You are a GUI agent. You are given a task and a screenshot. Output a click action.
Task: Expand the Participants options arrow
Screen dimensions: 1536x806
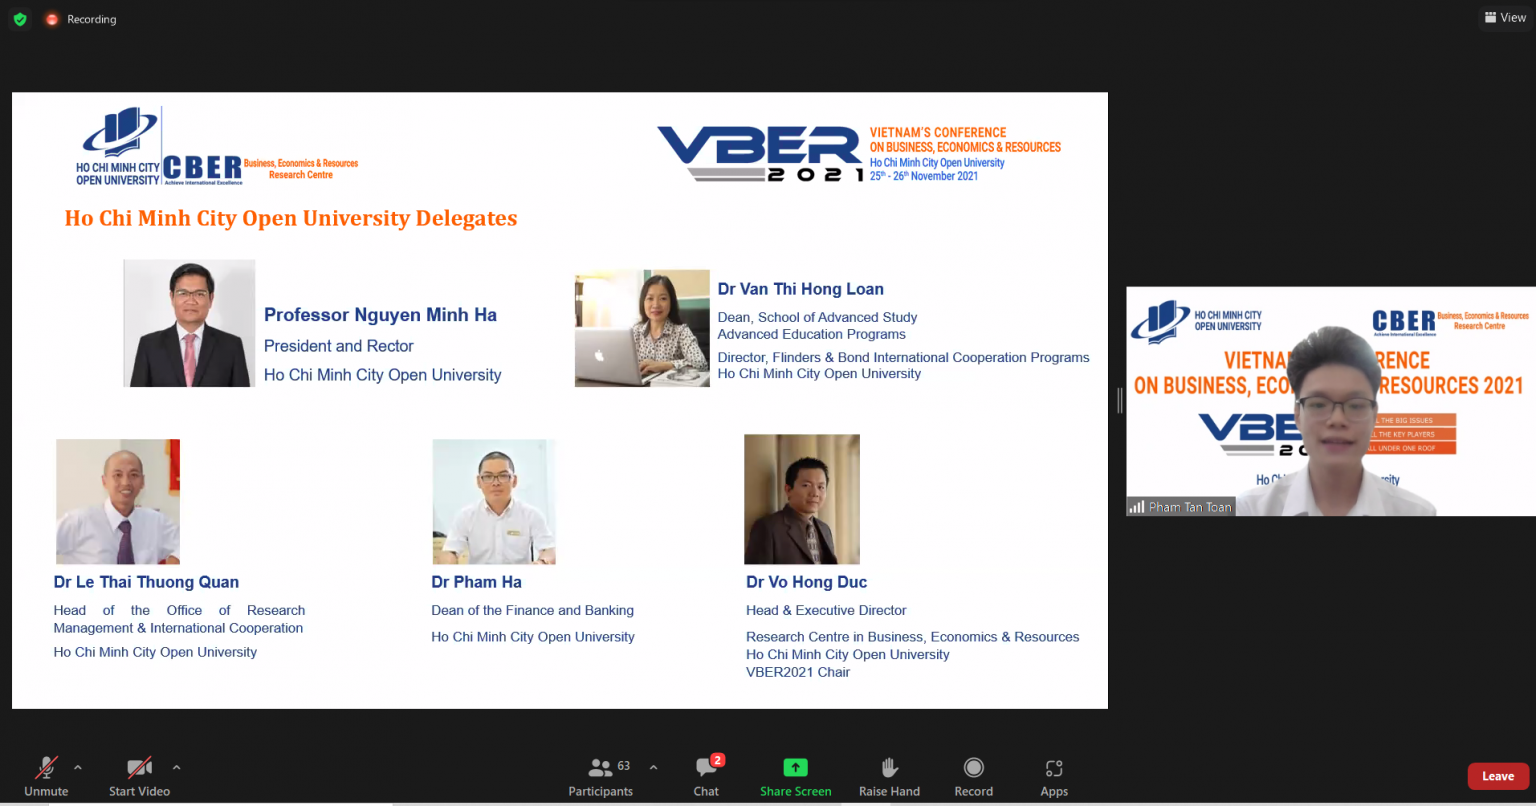[653, 768]
